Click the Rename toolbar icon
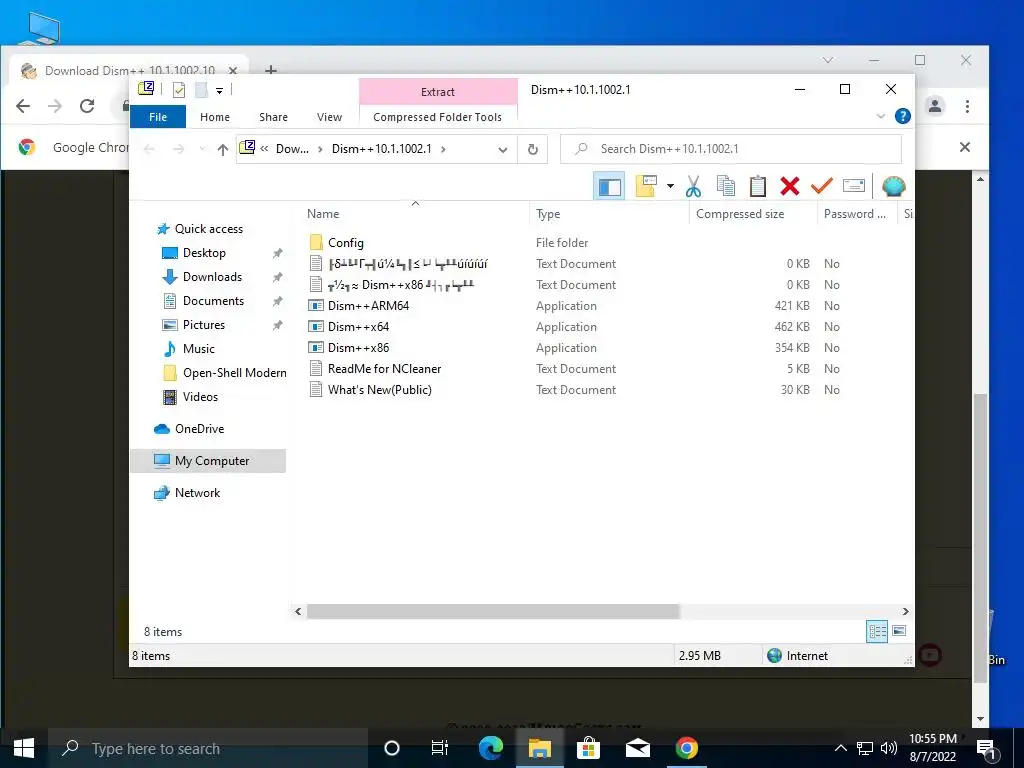 point(854,186)
